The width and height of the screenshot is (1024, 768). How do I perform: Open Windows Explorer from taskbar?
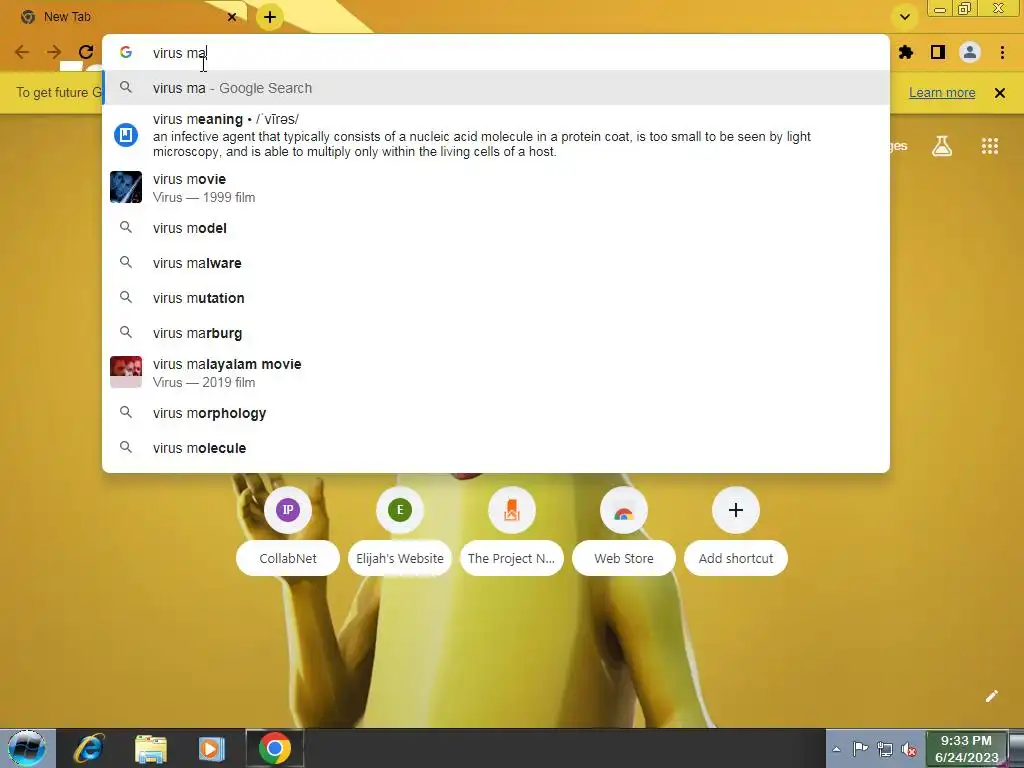point(151,748)
